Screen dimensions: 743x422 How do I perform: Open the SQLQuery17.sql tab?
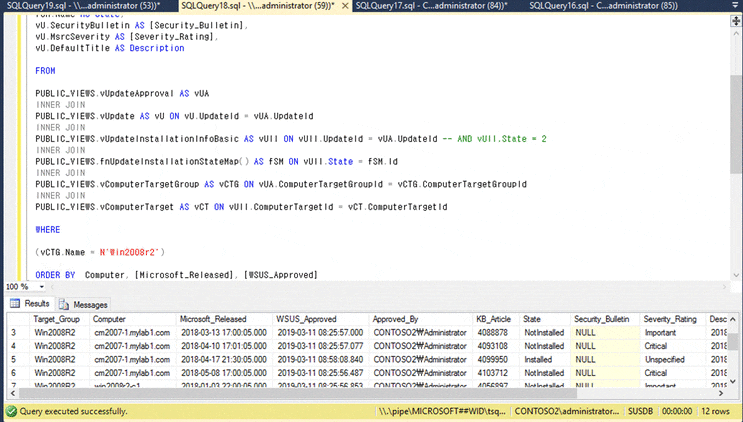tap(431, 6)
